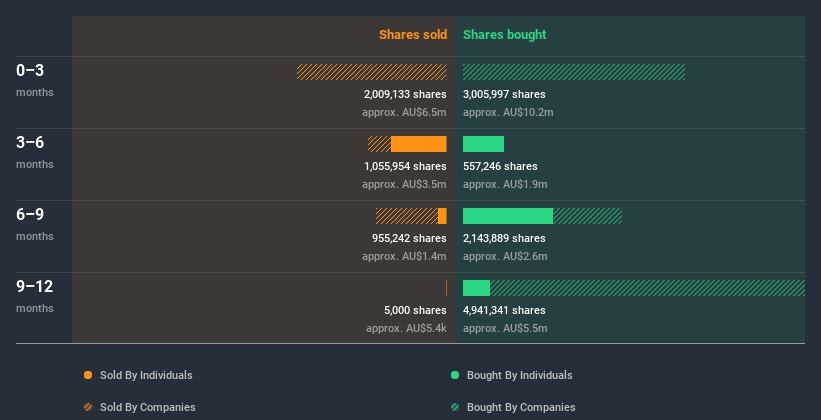821x420 pixels.
Task: Click the orange Sold By Individuals legend dot
Action: (88, 375)
